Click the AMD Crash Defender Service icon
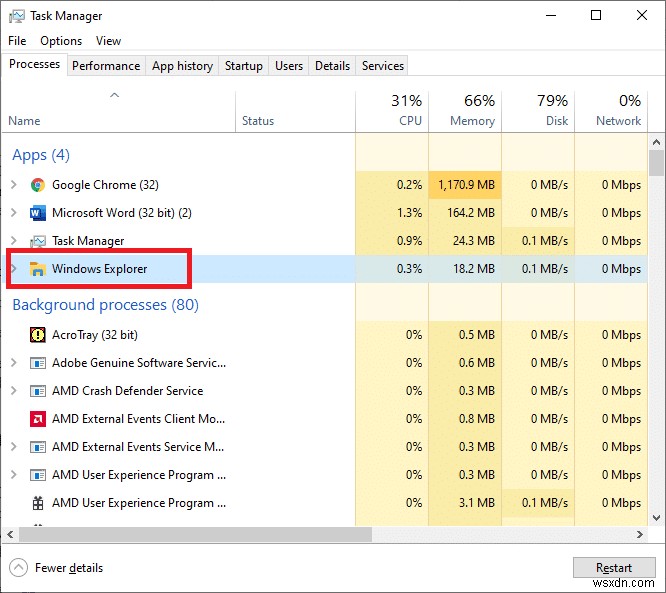The image size is (666, 593). click(38, 391)
